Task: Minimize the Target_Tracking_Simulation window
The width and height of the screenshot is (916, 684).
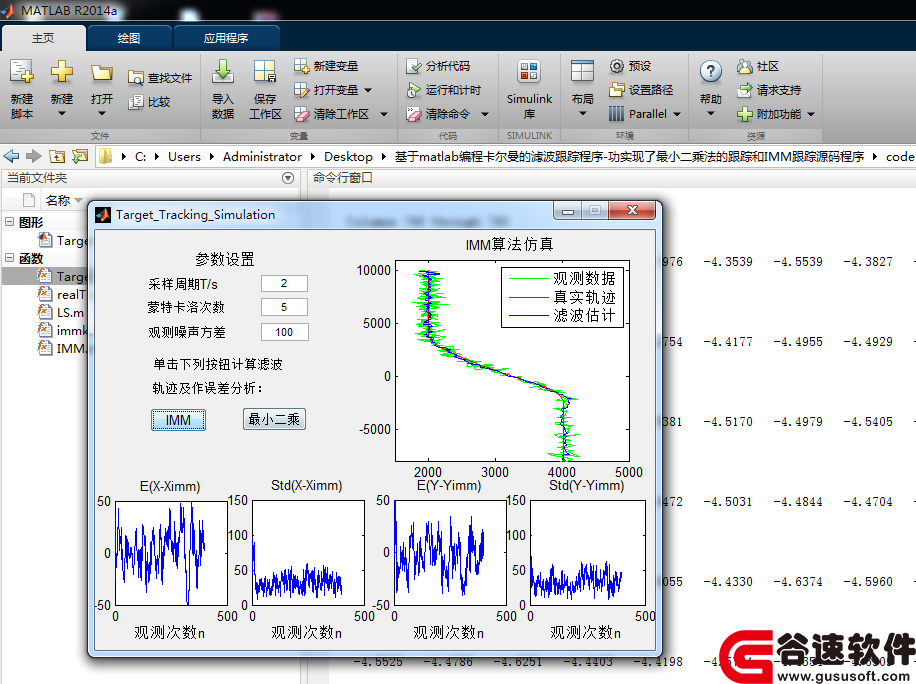Action: point(567,211)
